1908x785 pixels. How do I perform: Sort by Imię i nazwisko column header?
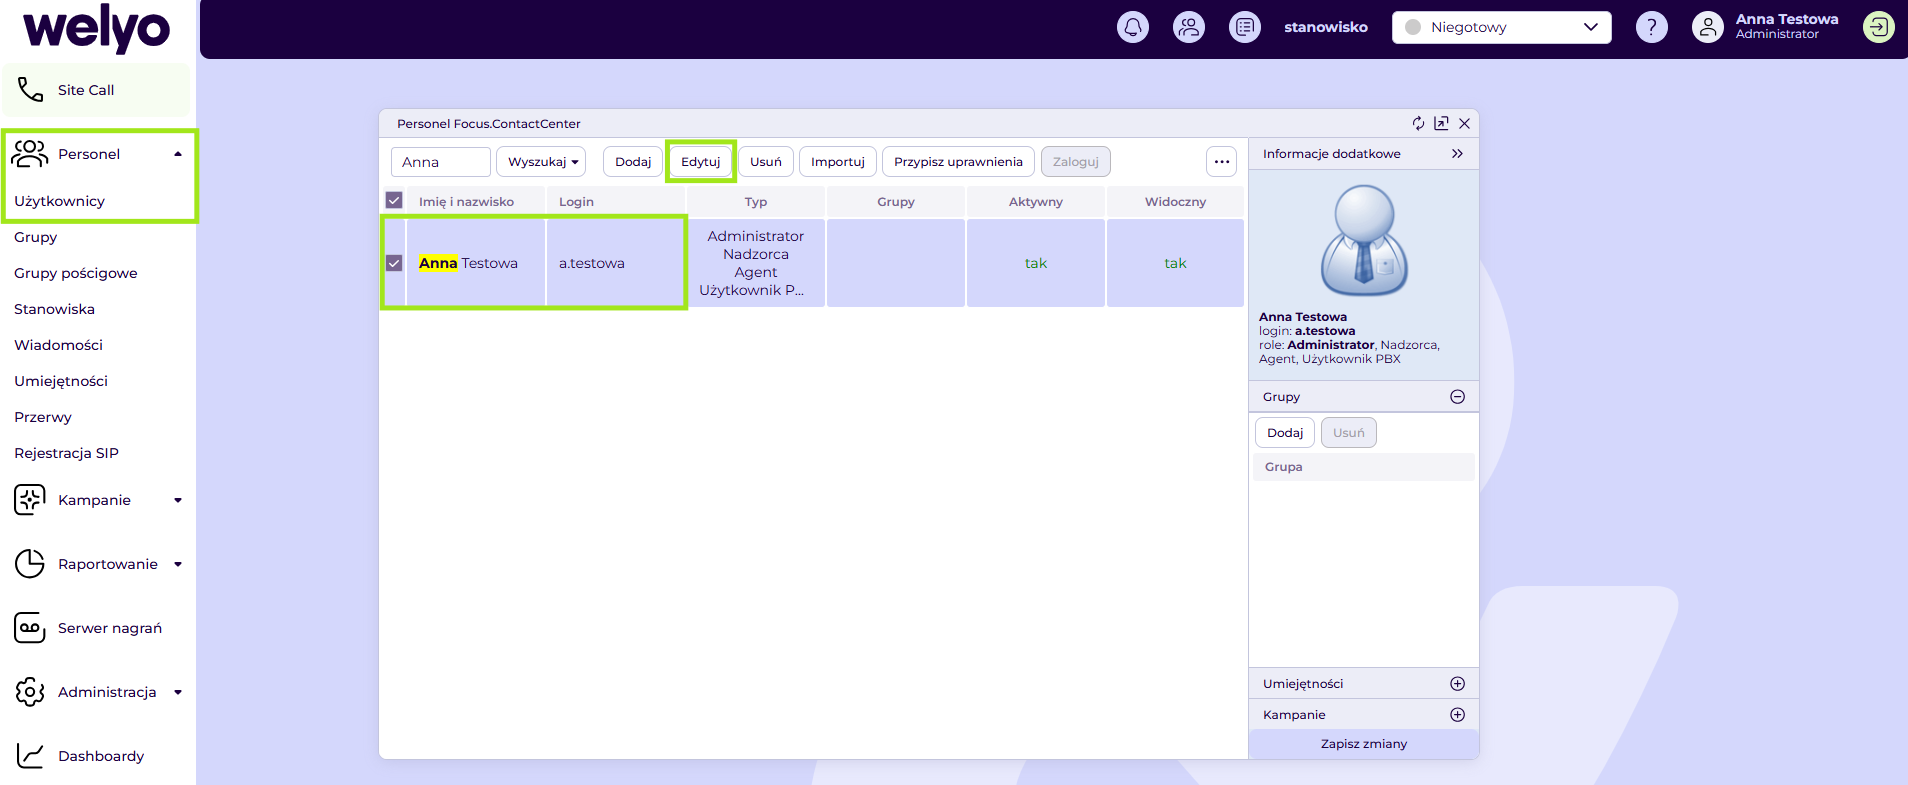tap(476, 202)
